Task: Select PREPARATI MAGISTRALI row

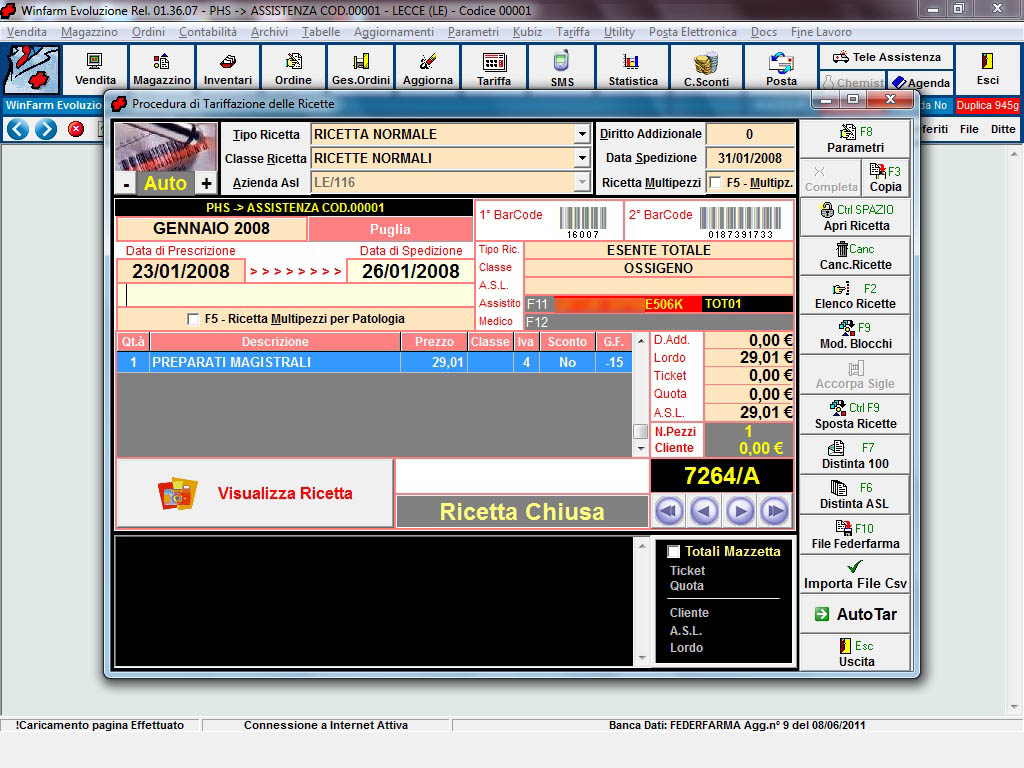Action: point(374,362)
